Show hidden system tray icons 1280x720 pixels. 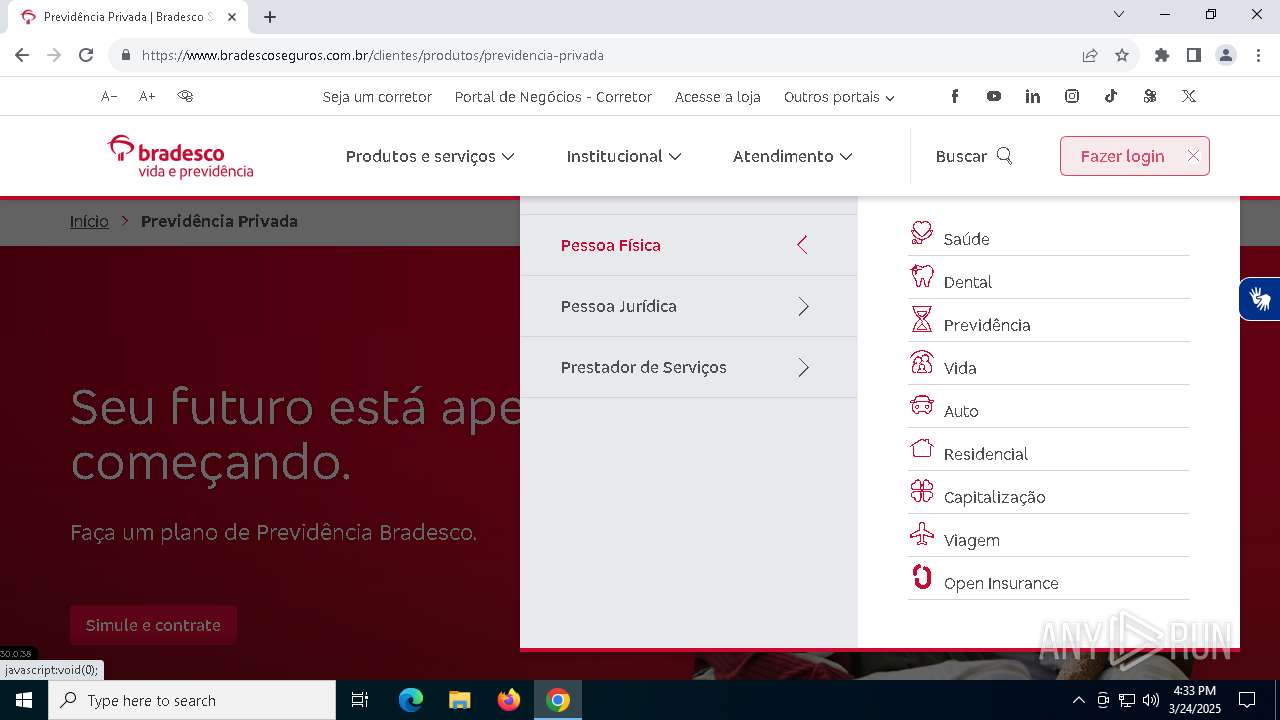1078,700
